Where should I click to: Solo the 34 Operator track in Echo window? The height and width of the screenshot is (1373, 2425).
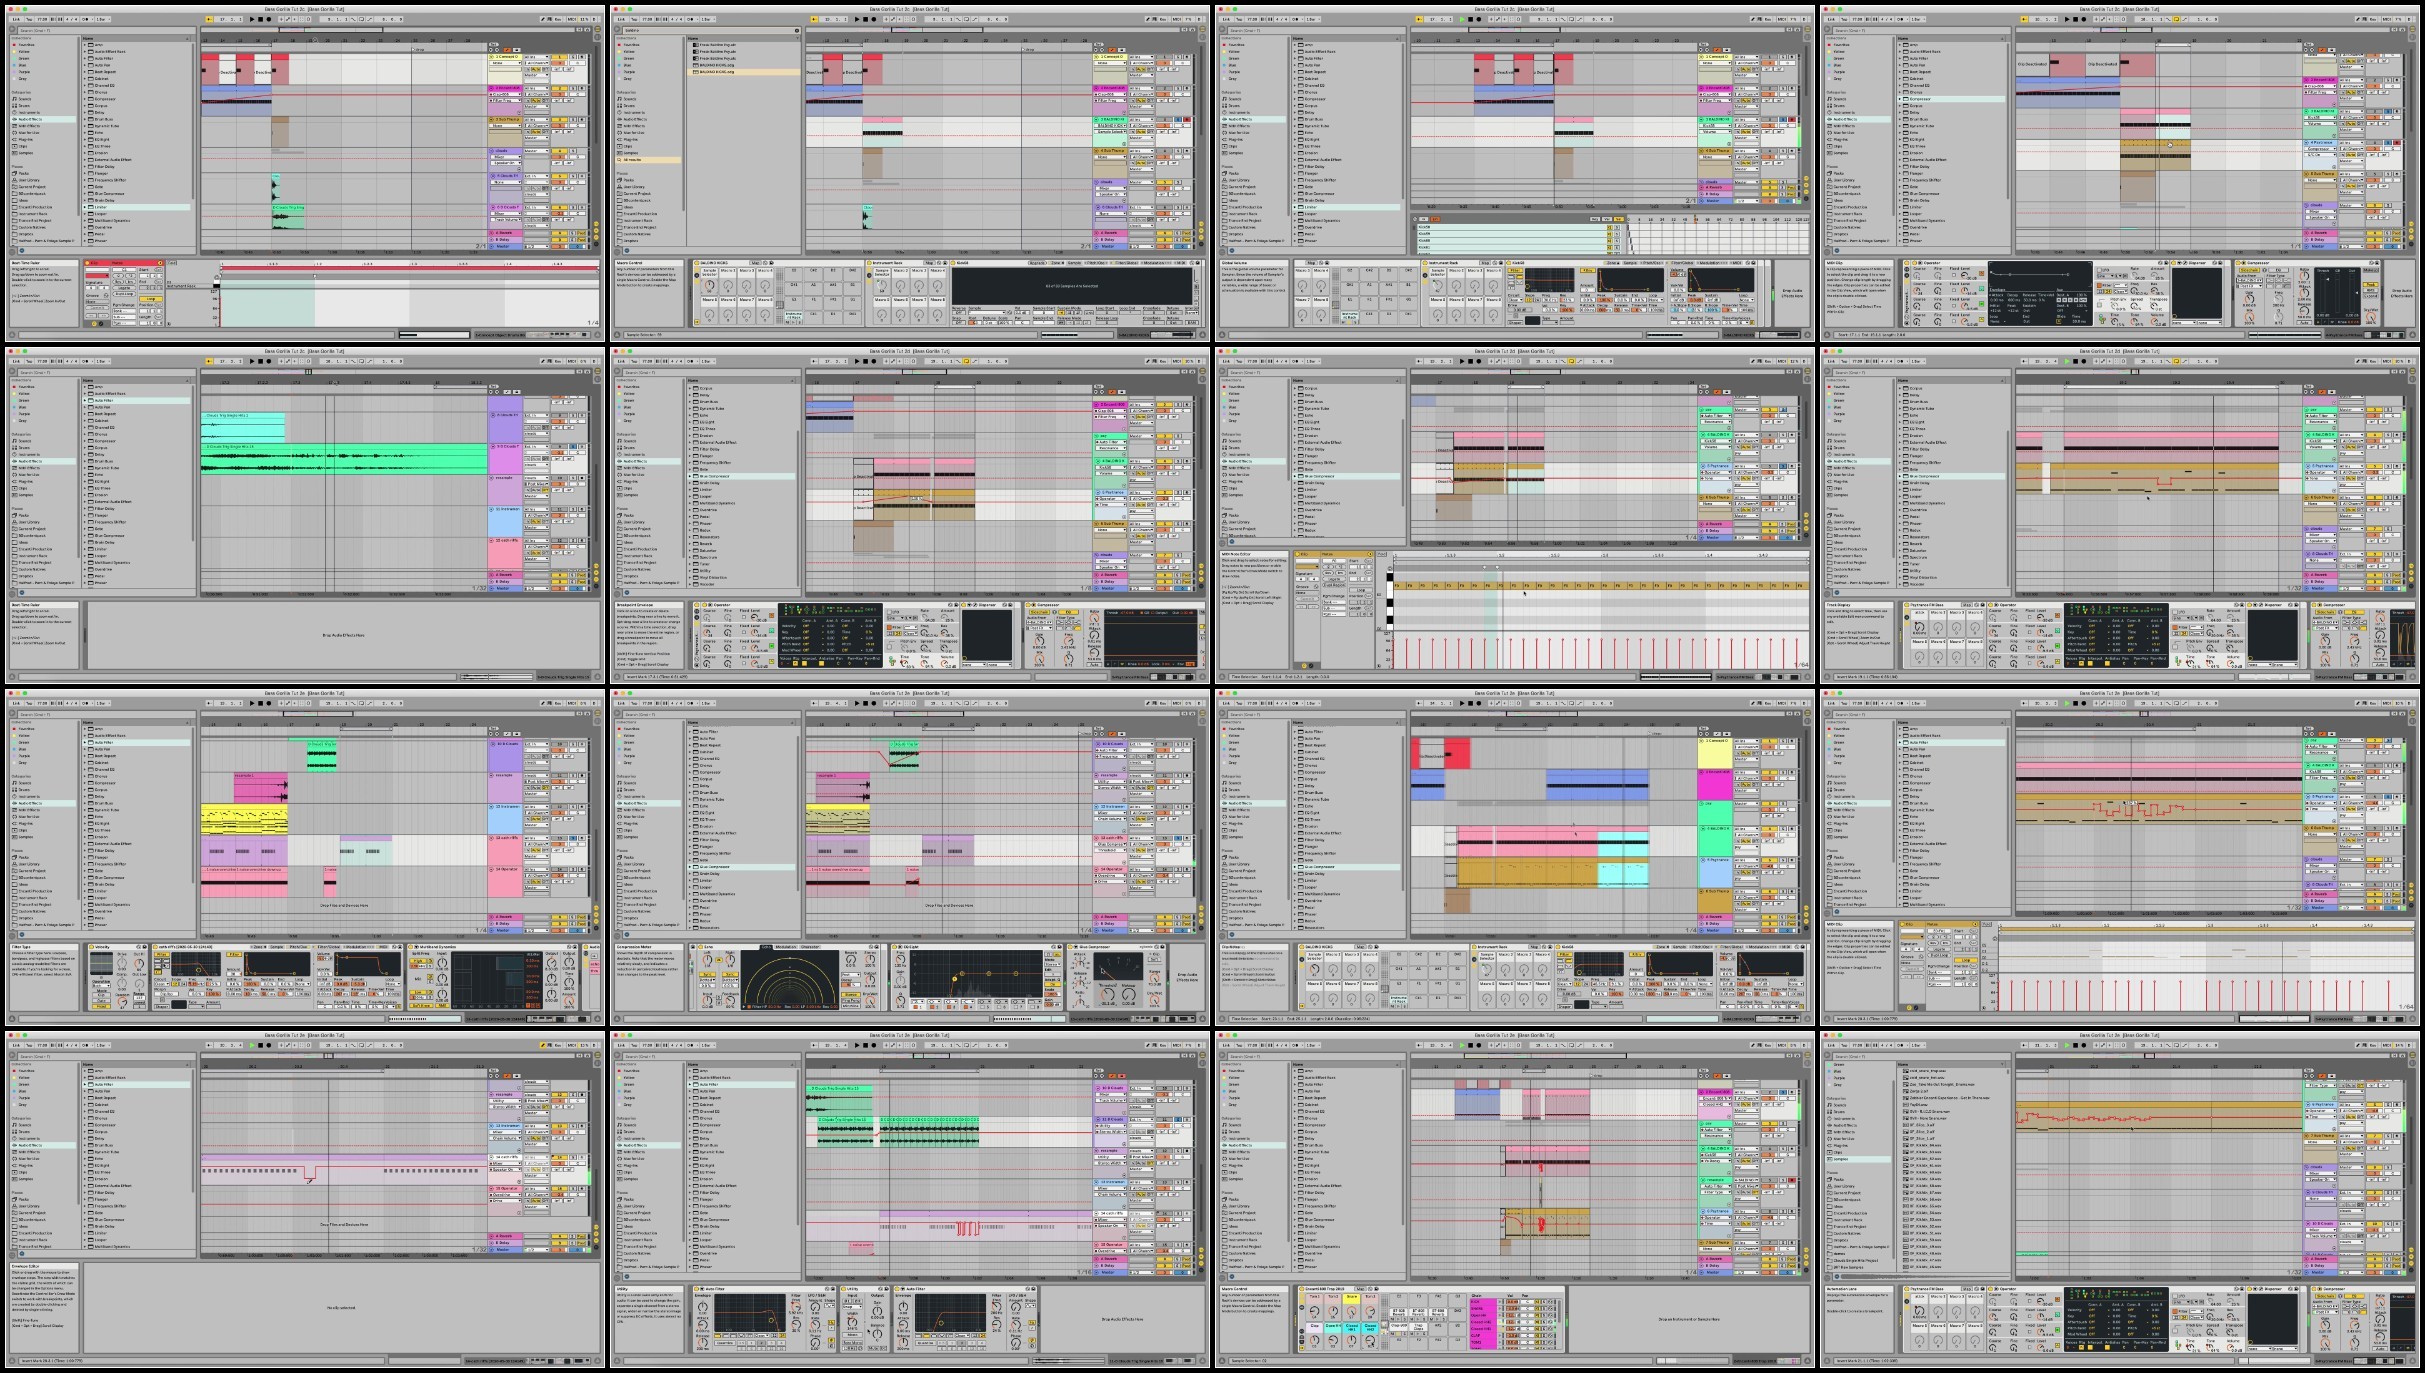coord(1178,869)
